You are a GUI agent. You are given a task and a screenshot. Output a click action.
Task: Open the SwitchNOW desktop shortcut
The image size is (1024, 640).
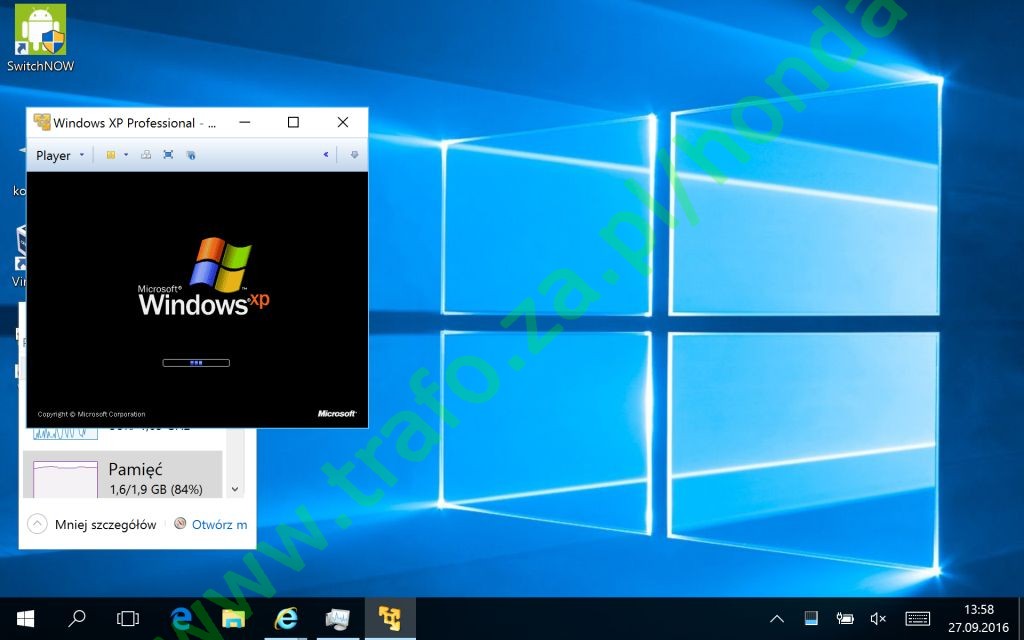[40, 37]
